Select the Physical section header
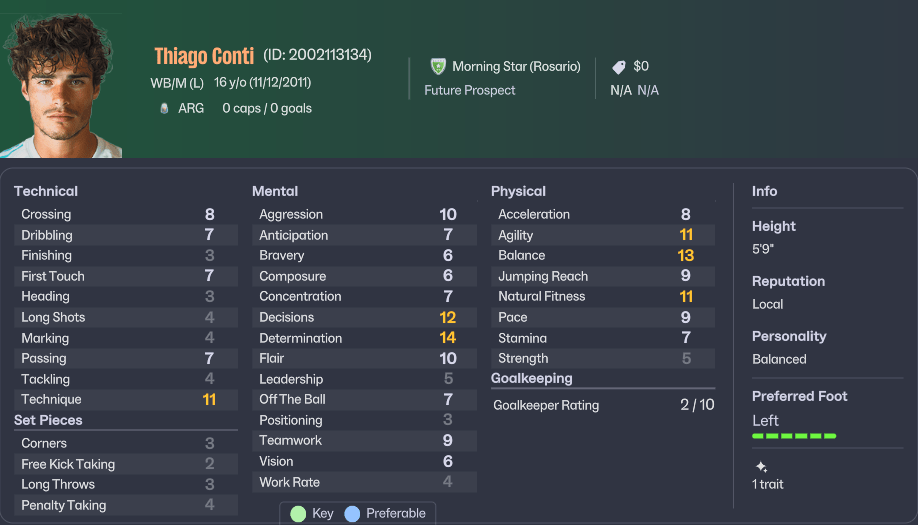Viewport: 918px width, 525px height. pyautogui.click(x=518, y=191)
